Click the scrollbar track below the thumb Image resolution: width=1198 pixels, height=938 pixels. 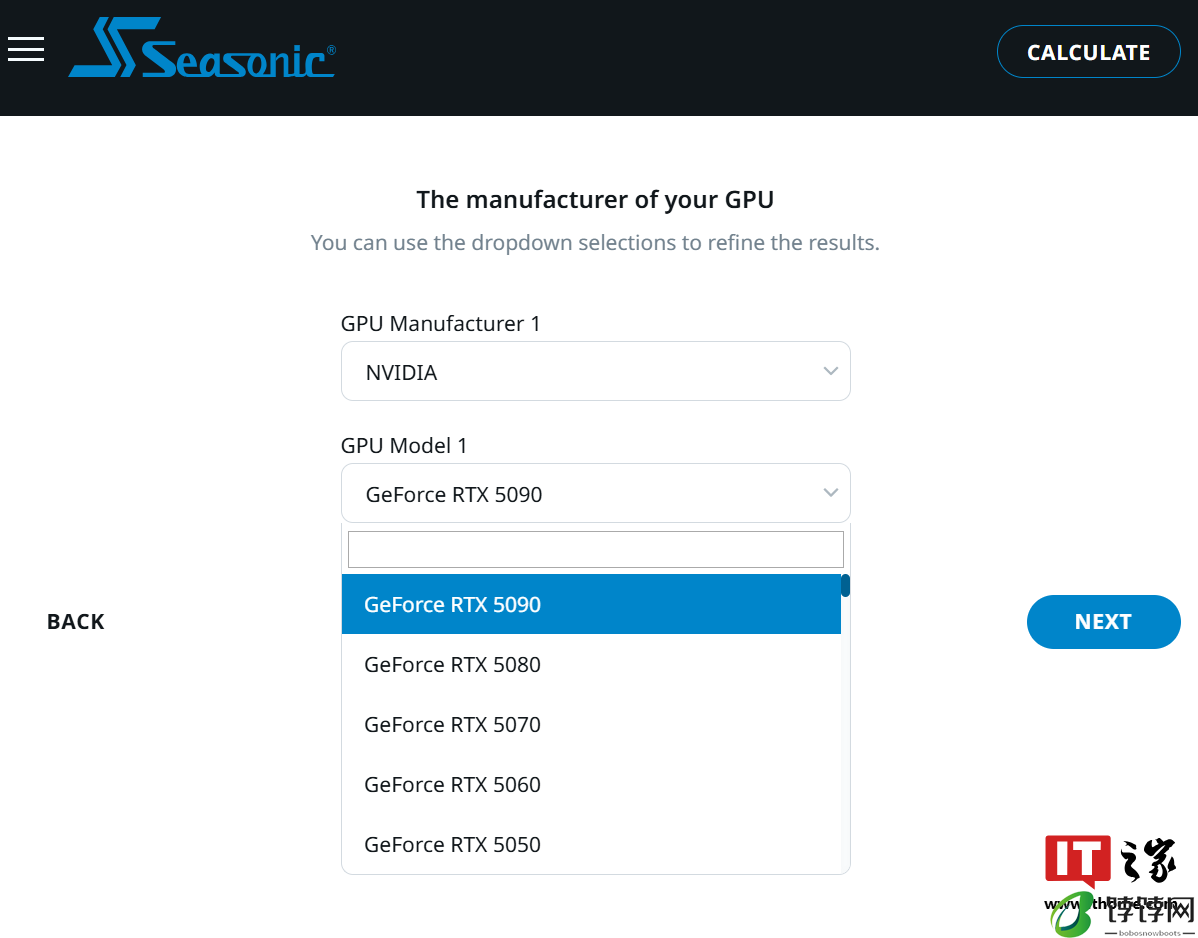tap(845, 733)
